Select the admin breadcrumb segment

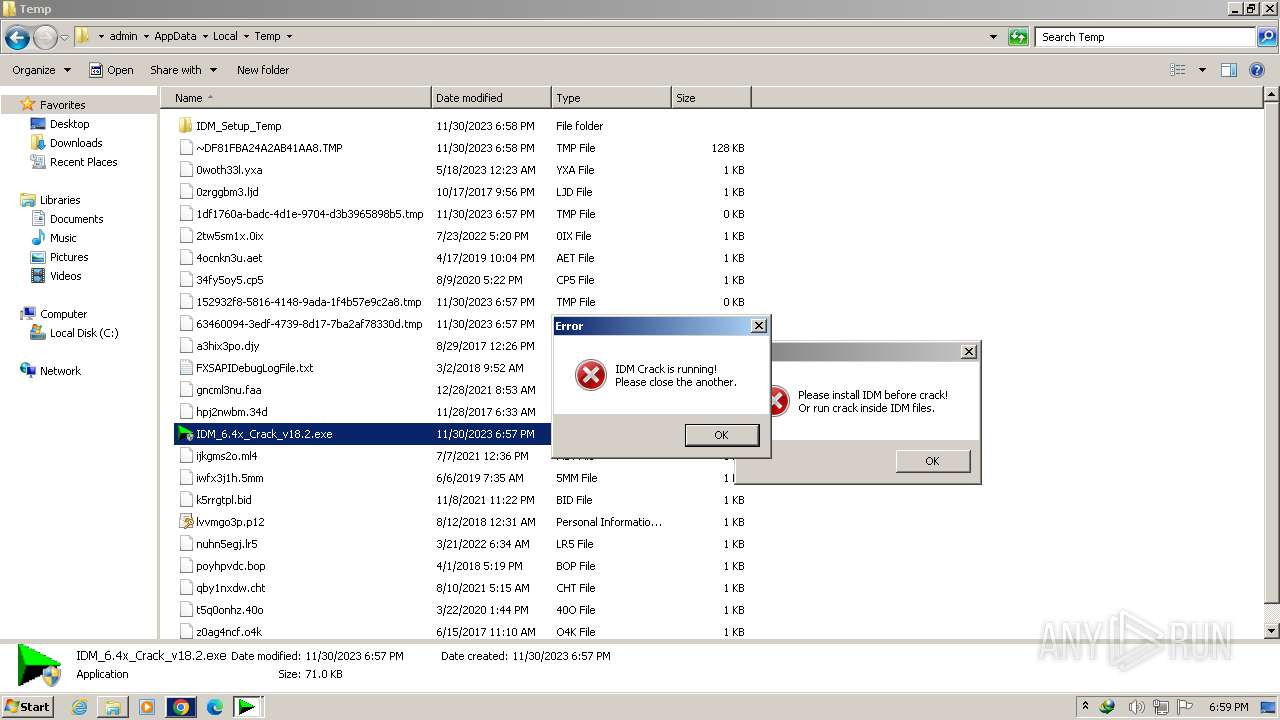click(123, 36)
